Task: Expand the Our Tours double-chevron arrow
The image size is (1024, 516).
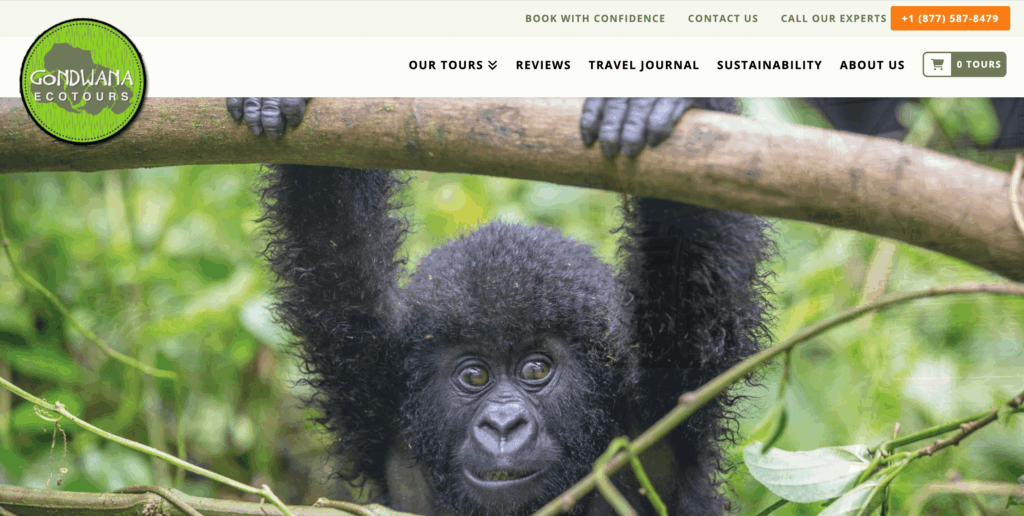Action: click(x=492, y=65)
